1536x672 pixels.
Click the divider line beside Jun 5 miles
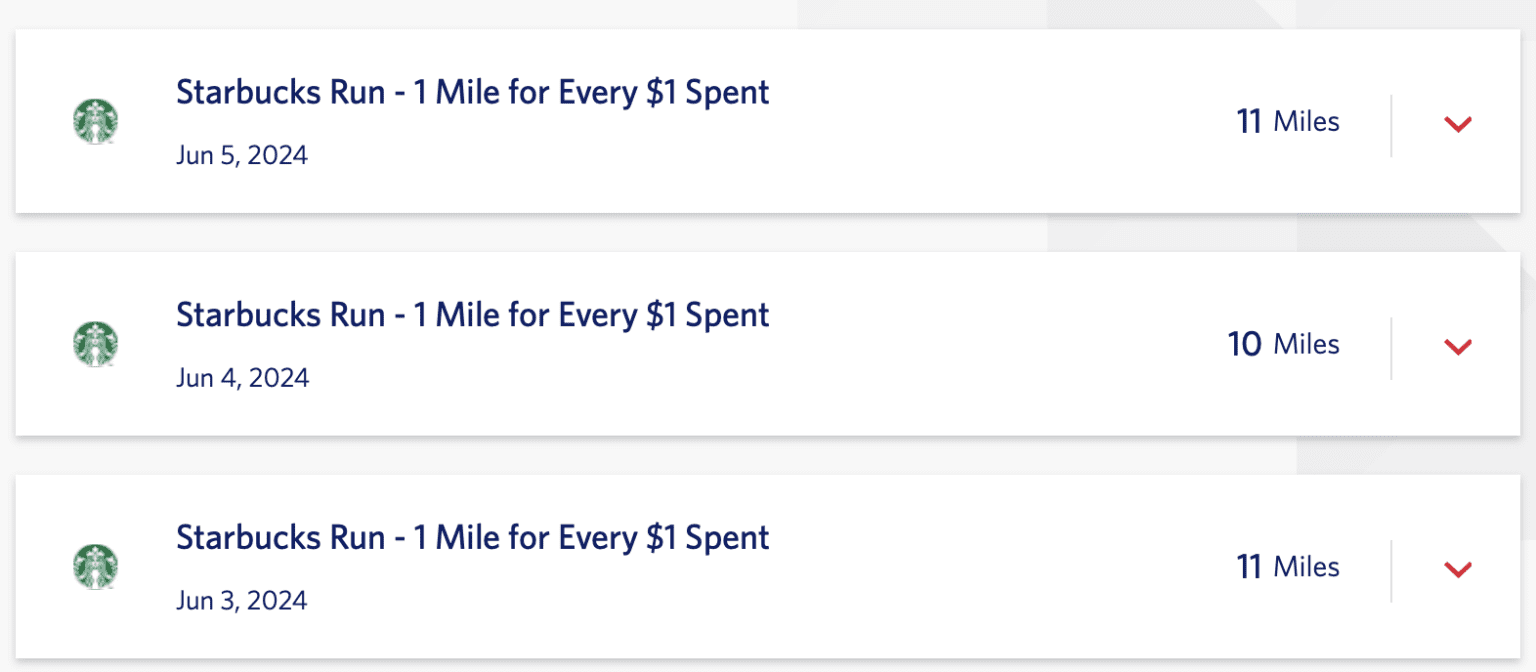point(1391,123)
